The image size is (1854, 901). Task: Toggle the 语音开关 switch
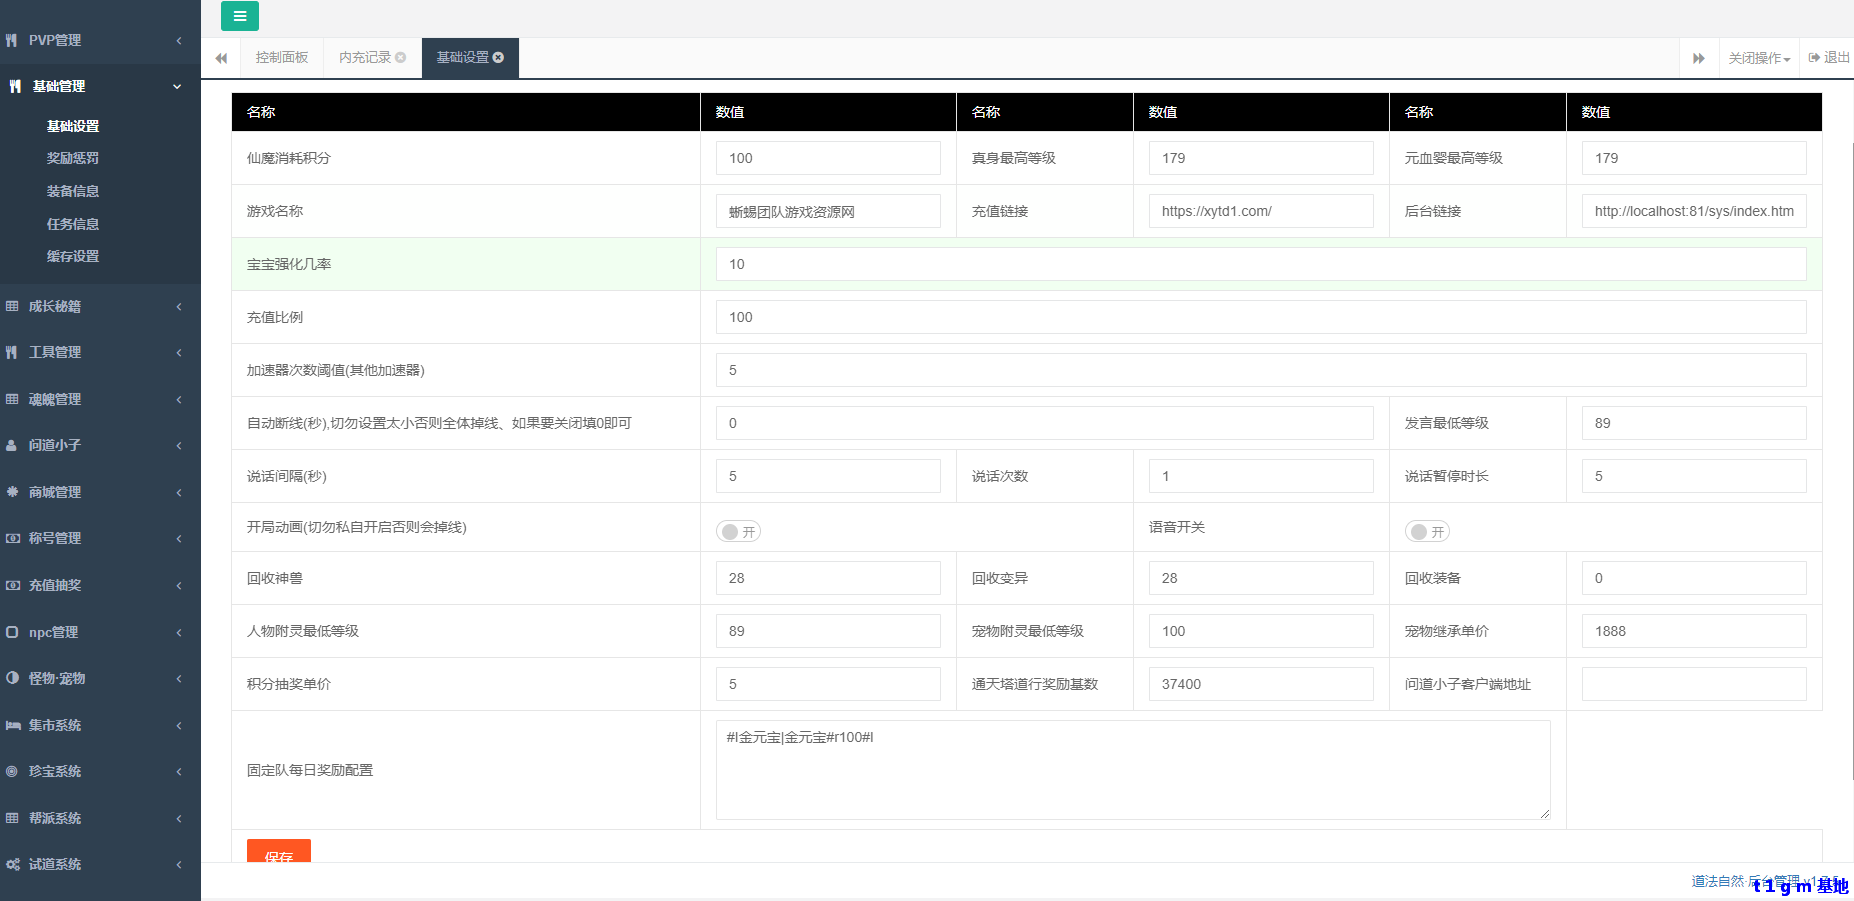(1427, 531)
